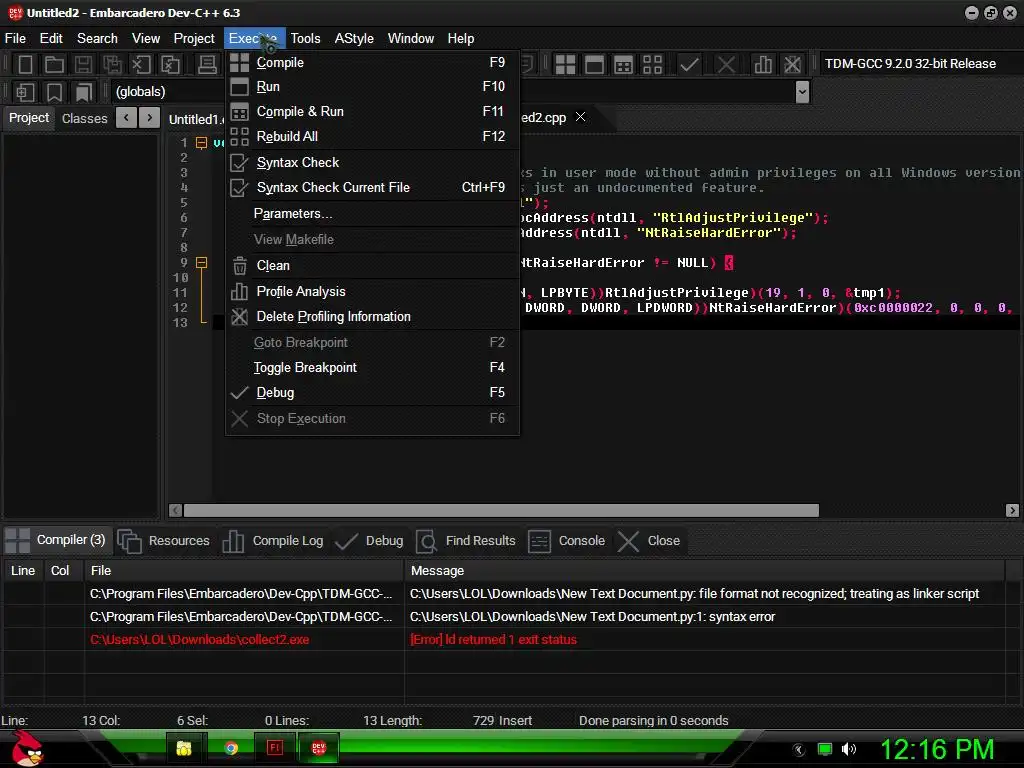1024x768 pixels.
Task: Click the editor horizontal scrollbar thumb
Action: tap(501, 510)
